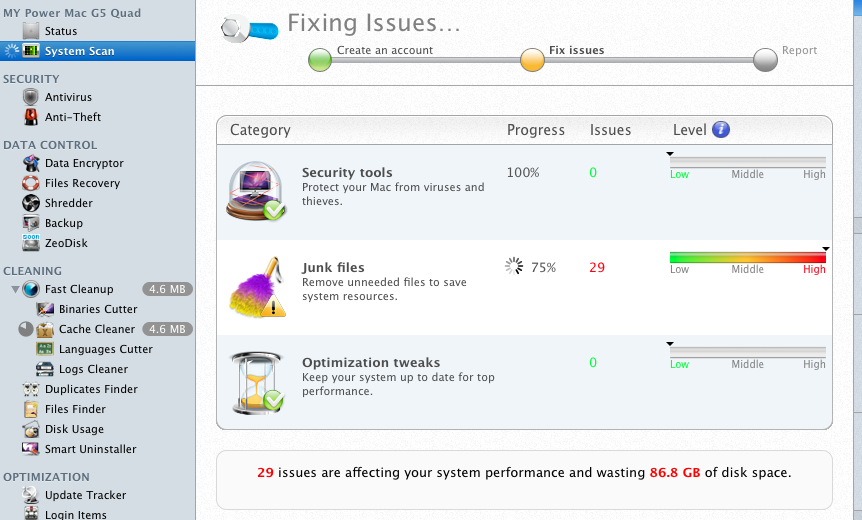Select the Create an account step circle
The height and width of the screenshot is (520, 862).
(320, 61)
